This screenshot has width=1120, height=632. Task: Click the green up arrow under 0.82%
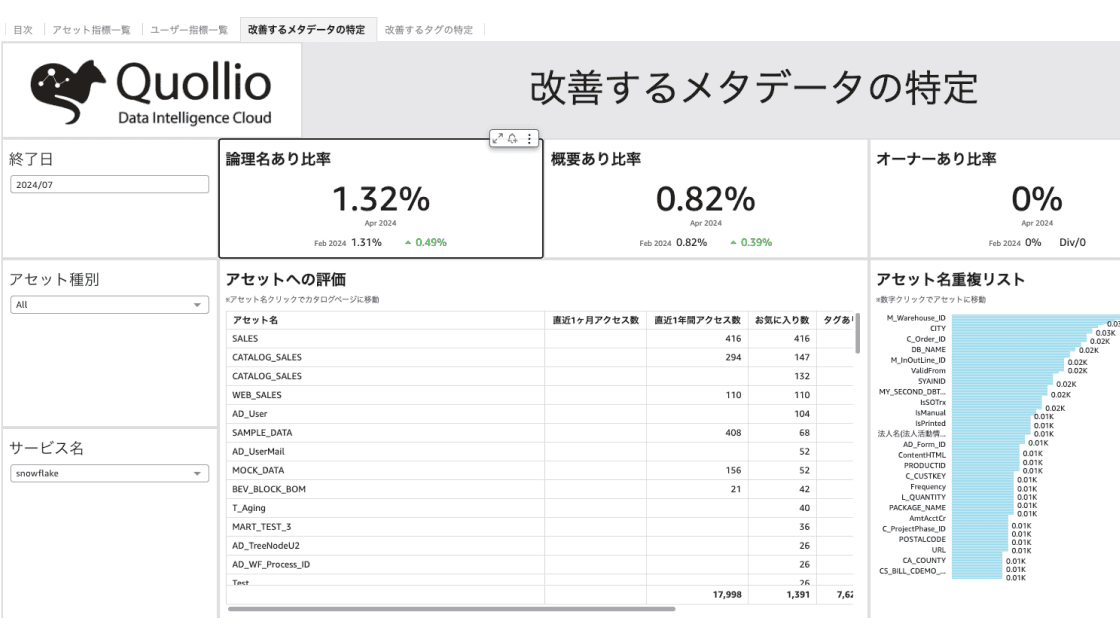click(733, 242)
